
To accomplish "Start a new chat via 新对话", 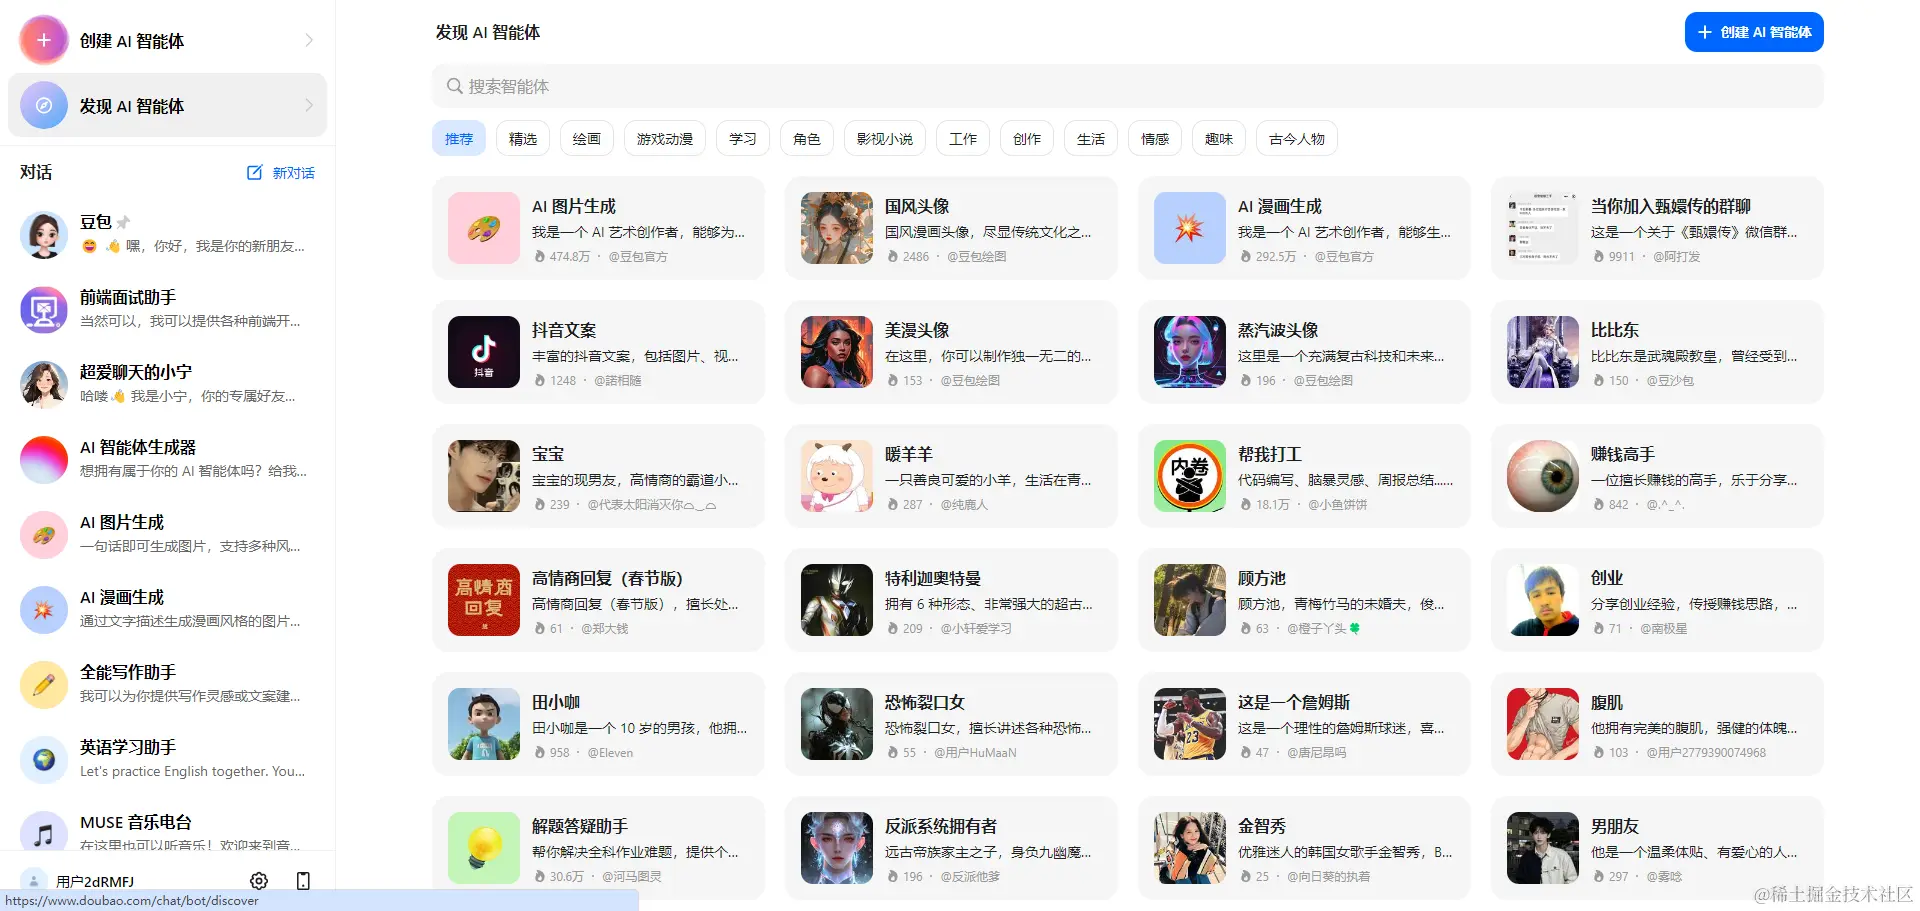I will pyautogui.click(x=281, y=173).
